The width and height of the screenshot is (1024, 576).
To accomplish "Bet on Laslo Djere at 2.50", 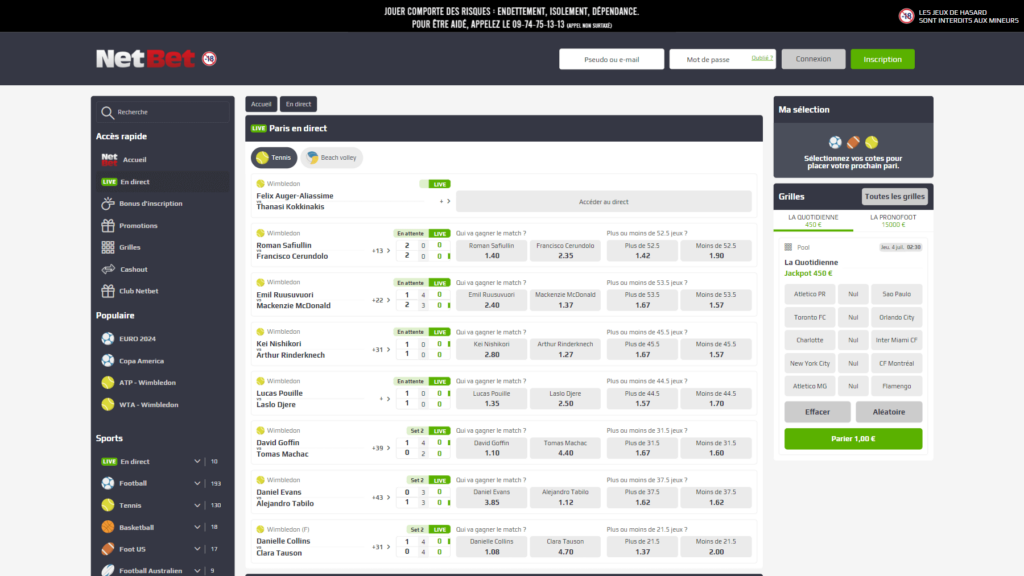I will [565, 398].
